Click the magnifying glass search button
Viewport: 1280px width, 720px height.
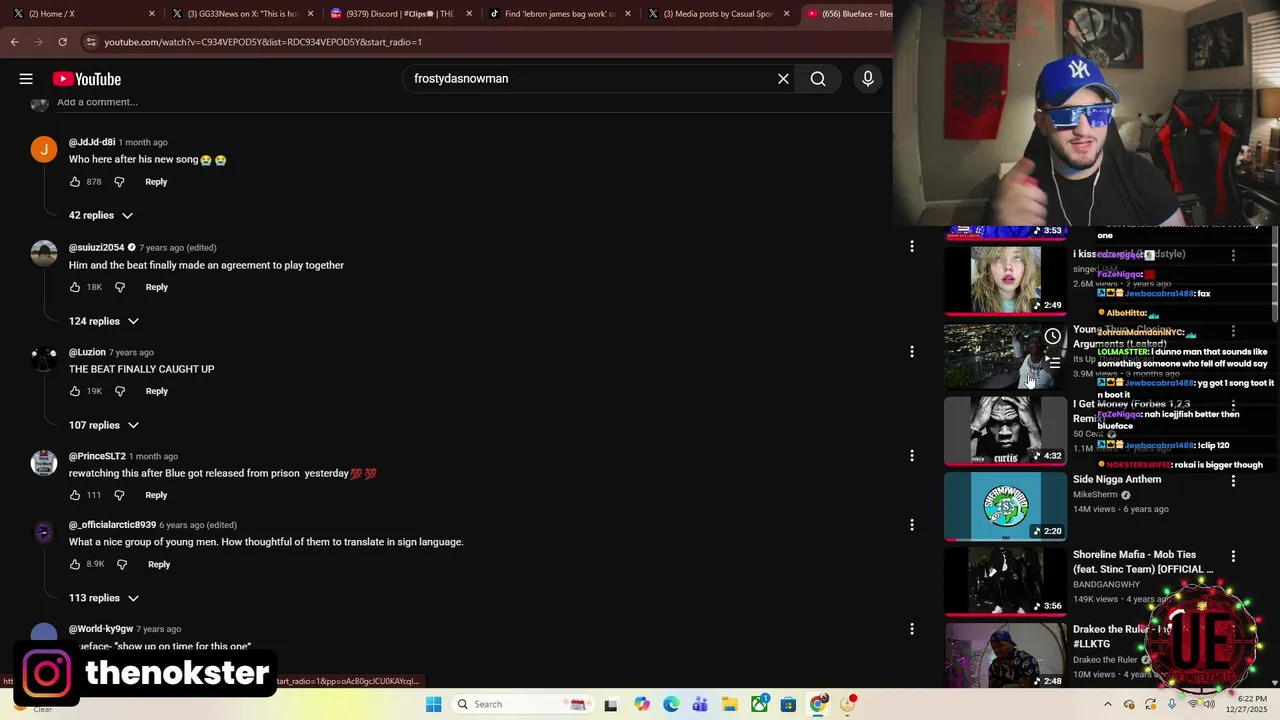pyautogui.click(x=818, y=79)
